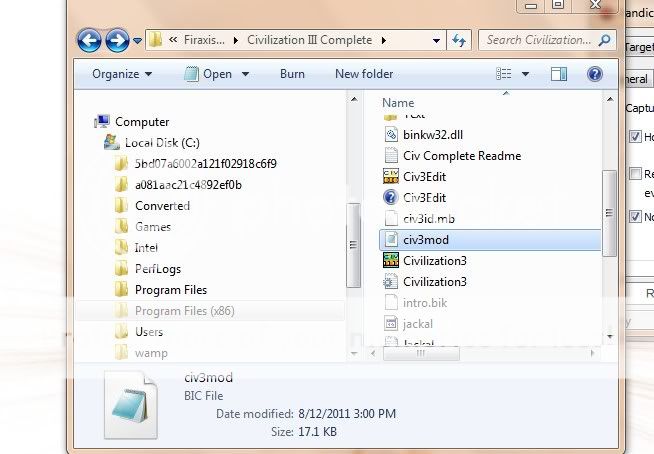Click the Open toolbar button

tap(208, 74)
